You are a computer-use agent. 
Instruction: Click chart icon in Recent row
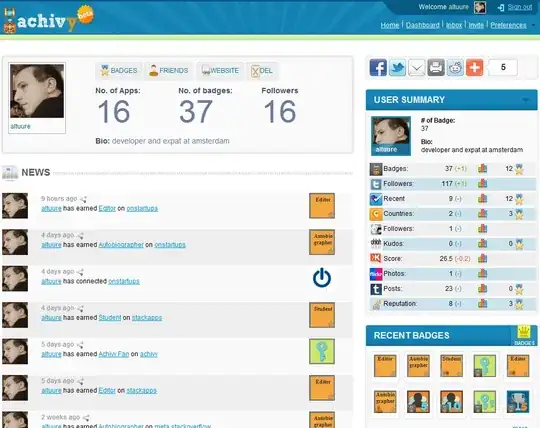tap(482, 199)
